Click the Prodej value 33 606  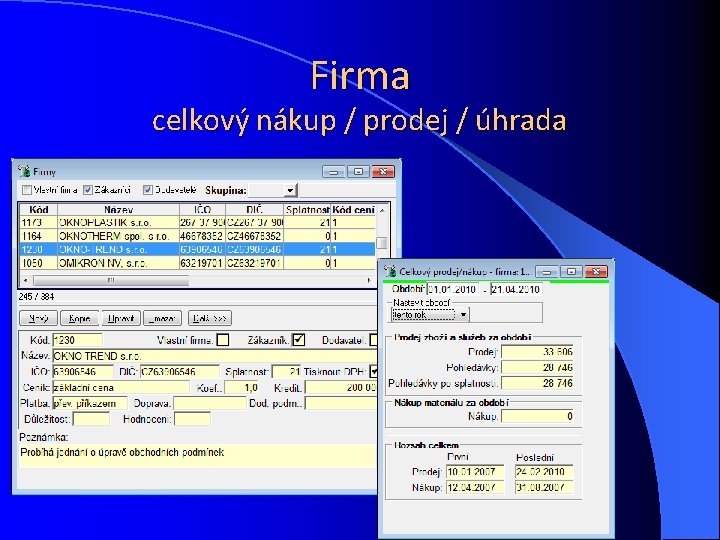[537, 352]
